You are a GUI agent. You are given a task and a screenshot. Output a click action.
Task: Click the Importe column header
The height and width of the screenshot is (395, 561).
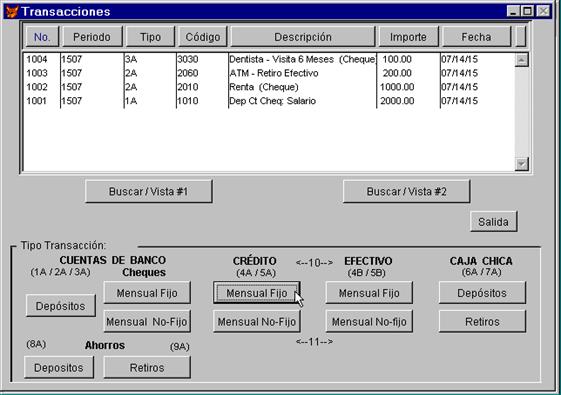coord(408,37)
